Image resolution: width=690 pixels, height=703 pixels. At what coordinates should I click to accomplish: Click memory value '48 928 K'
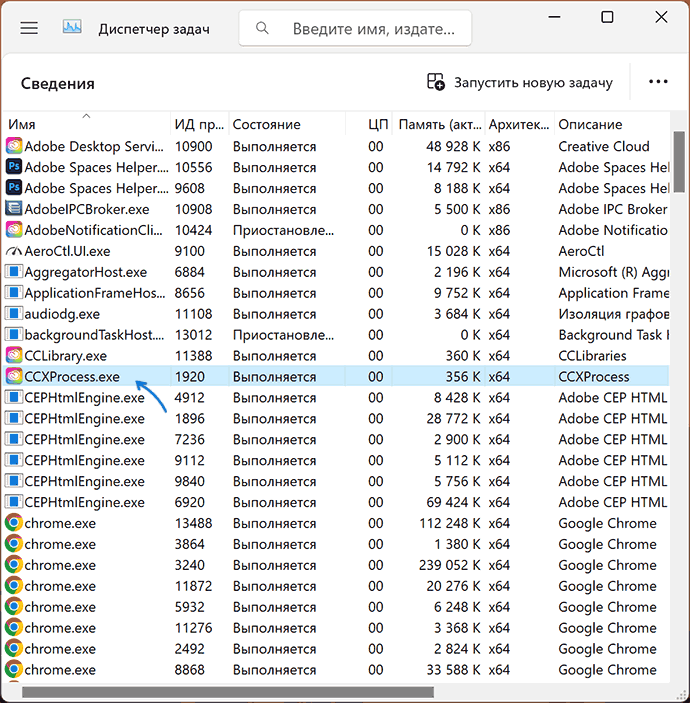click(453, 146)
